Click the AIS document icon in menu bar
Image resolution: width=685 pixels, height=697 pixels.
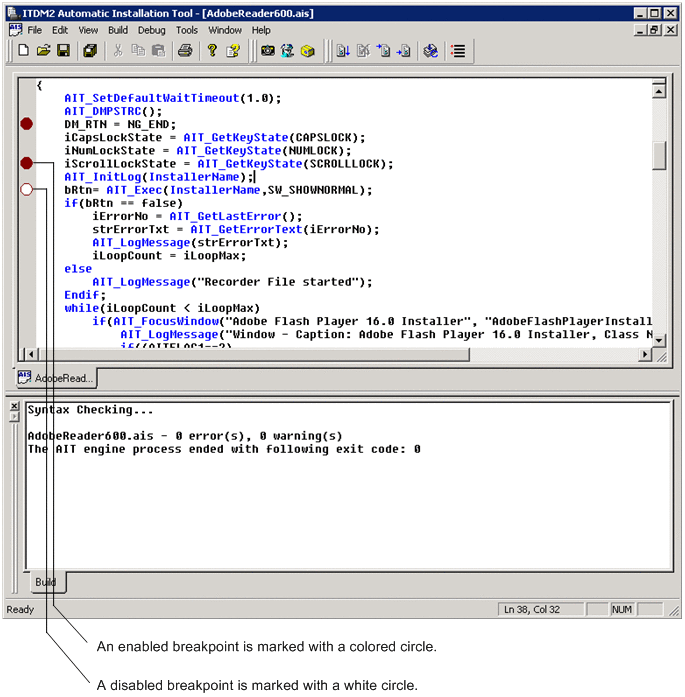pyautogui.click(x=15, y=30)
